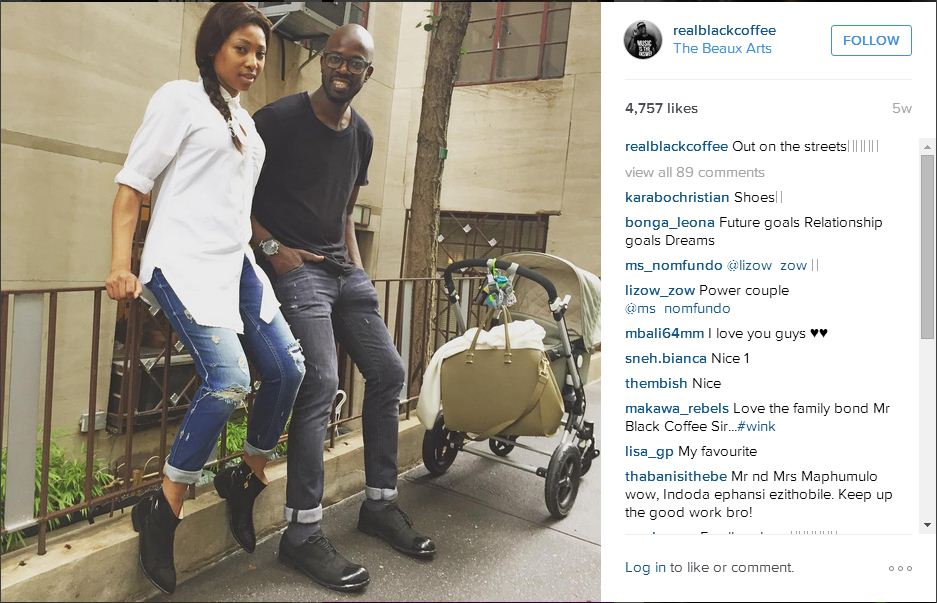Open the @ms nomfundo mention link
The width and height of the screenshot is (937, 603).
(x=678, y=308)
